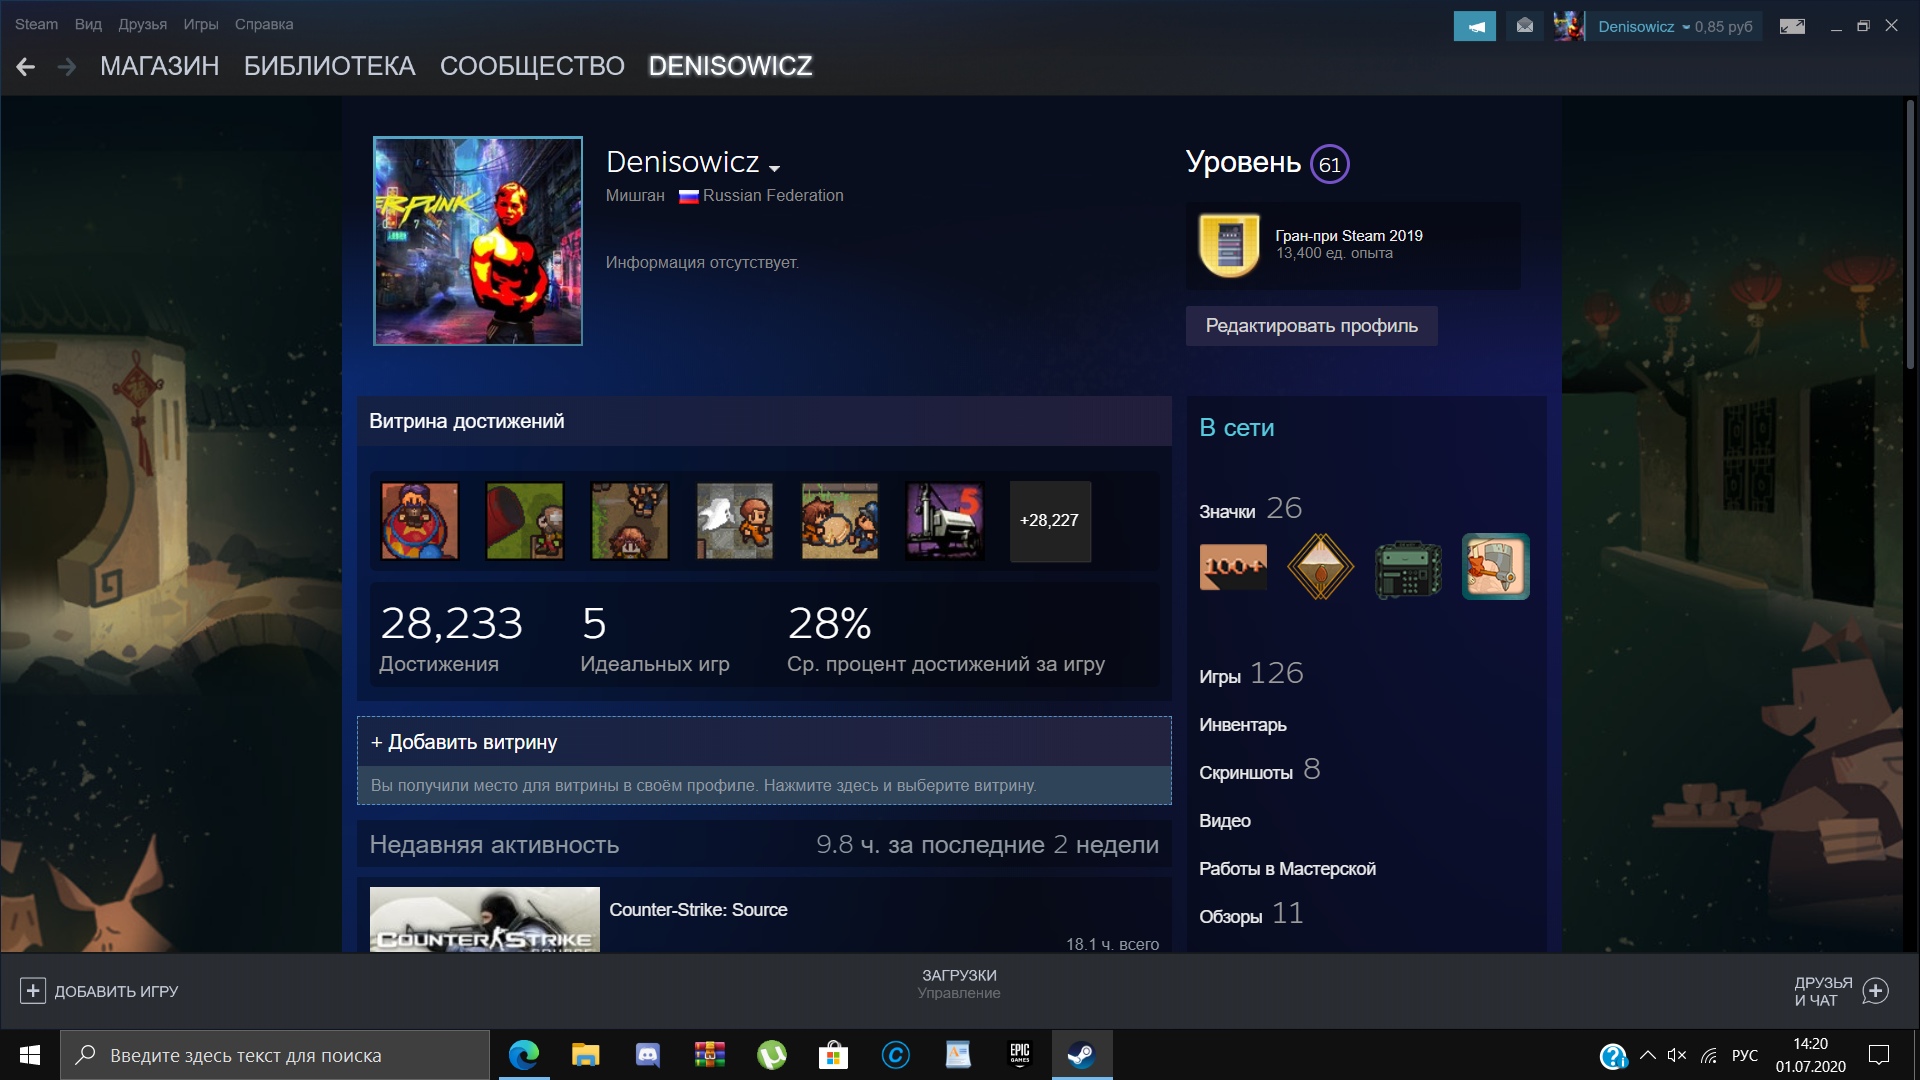The image size is (1920, 1080).
Task: Open the notification center icon
Action: coord(1879,1055)
